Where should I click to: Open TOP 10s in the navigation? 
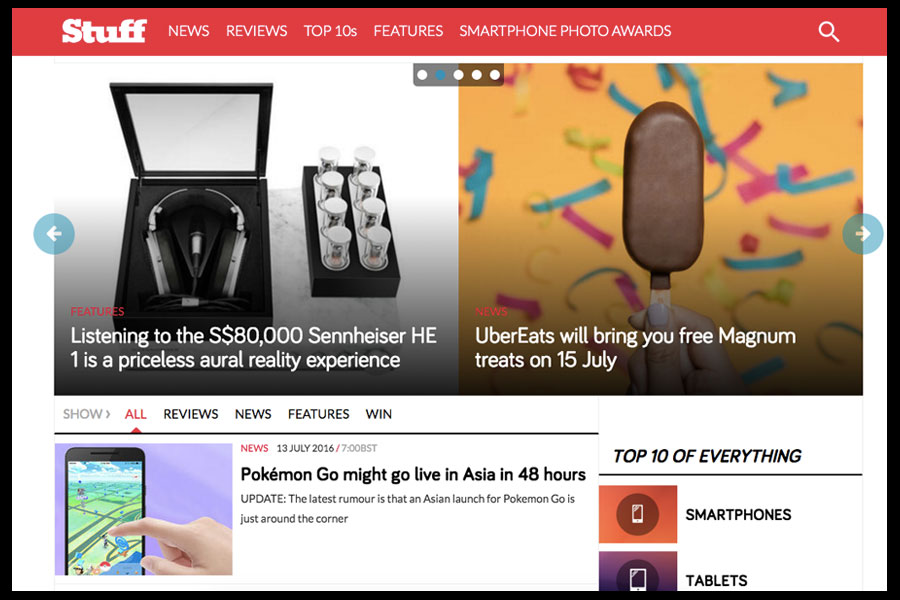pos(330,31)
